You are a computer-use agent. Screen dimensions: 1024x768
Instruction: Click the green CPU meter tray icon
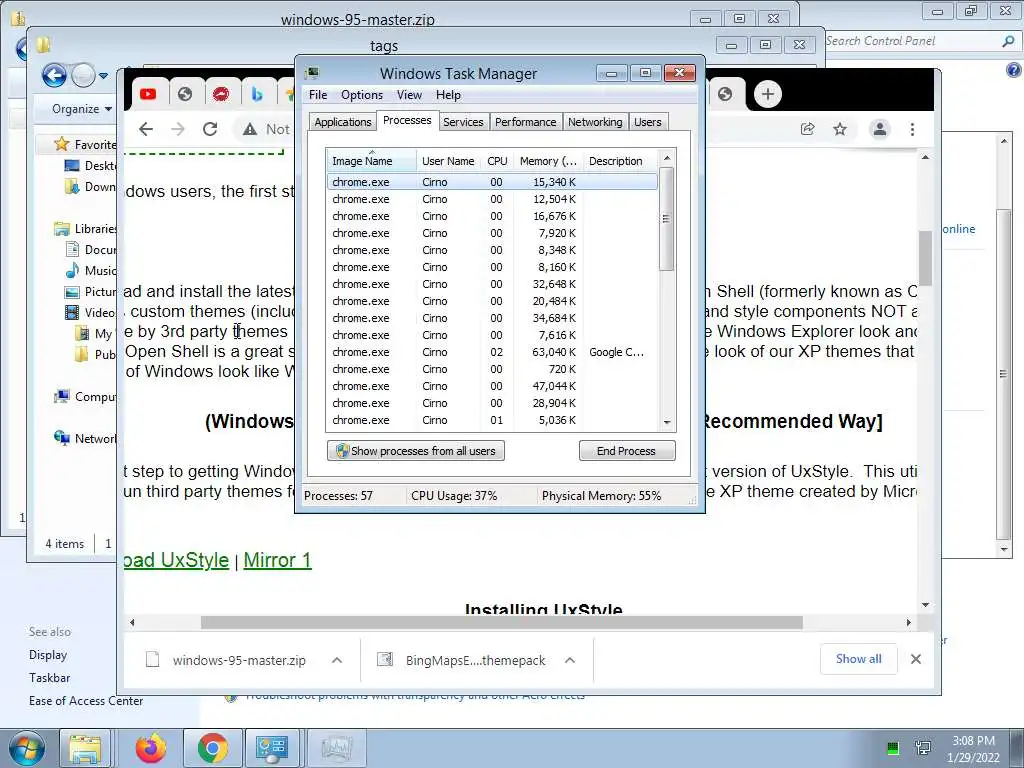893,748
